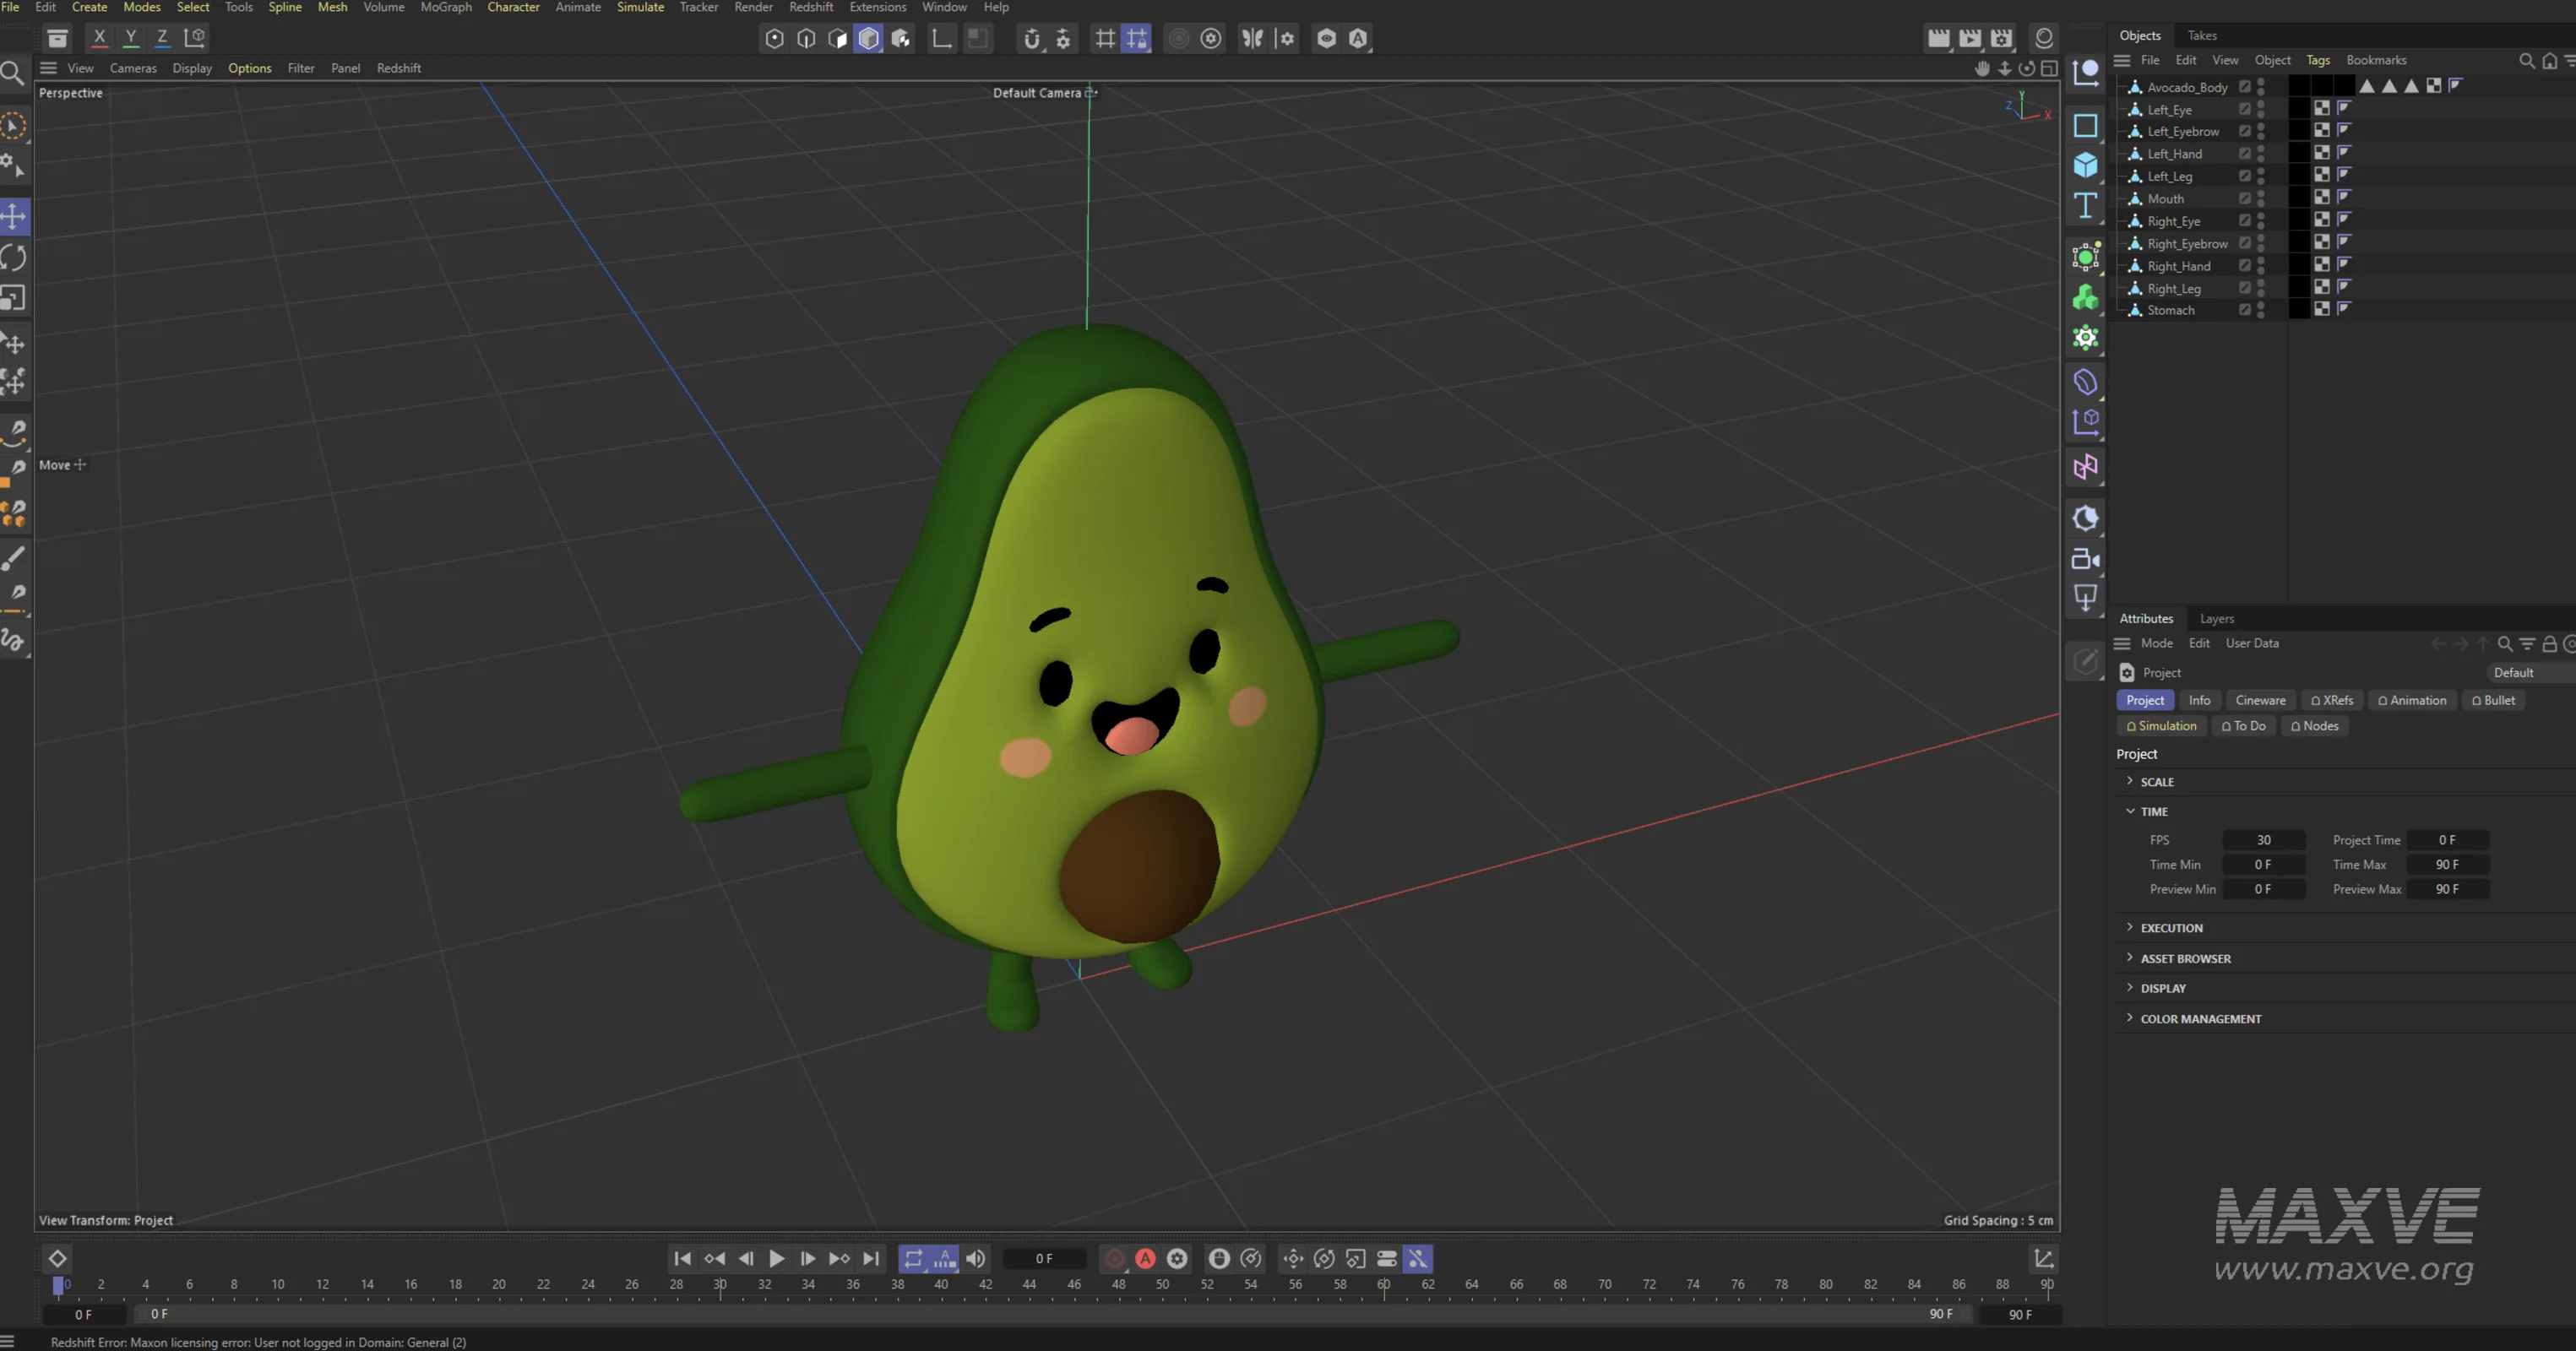Add a Cube primitive from the palette
The width and height of the screenshot is (2576, 1351).
click(x=2085, y=165)
